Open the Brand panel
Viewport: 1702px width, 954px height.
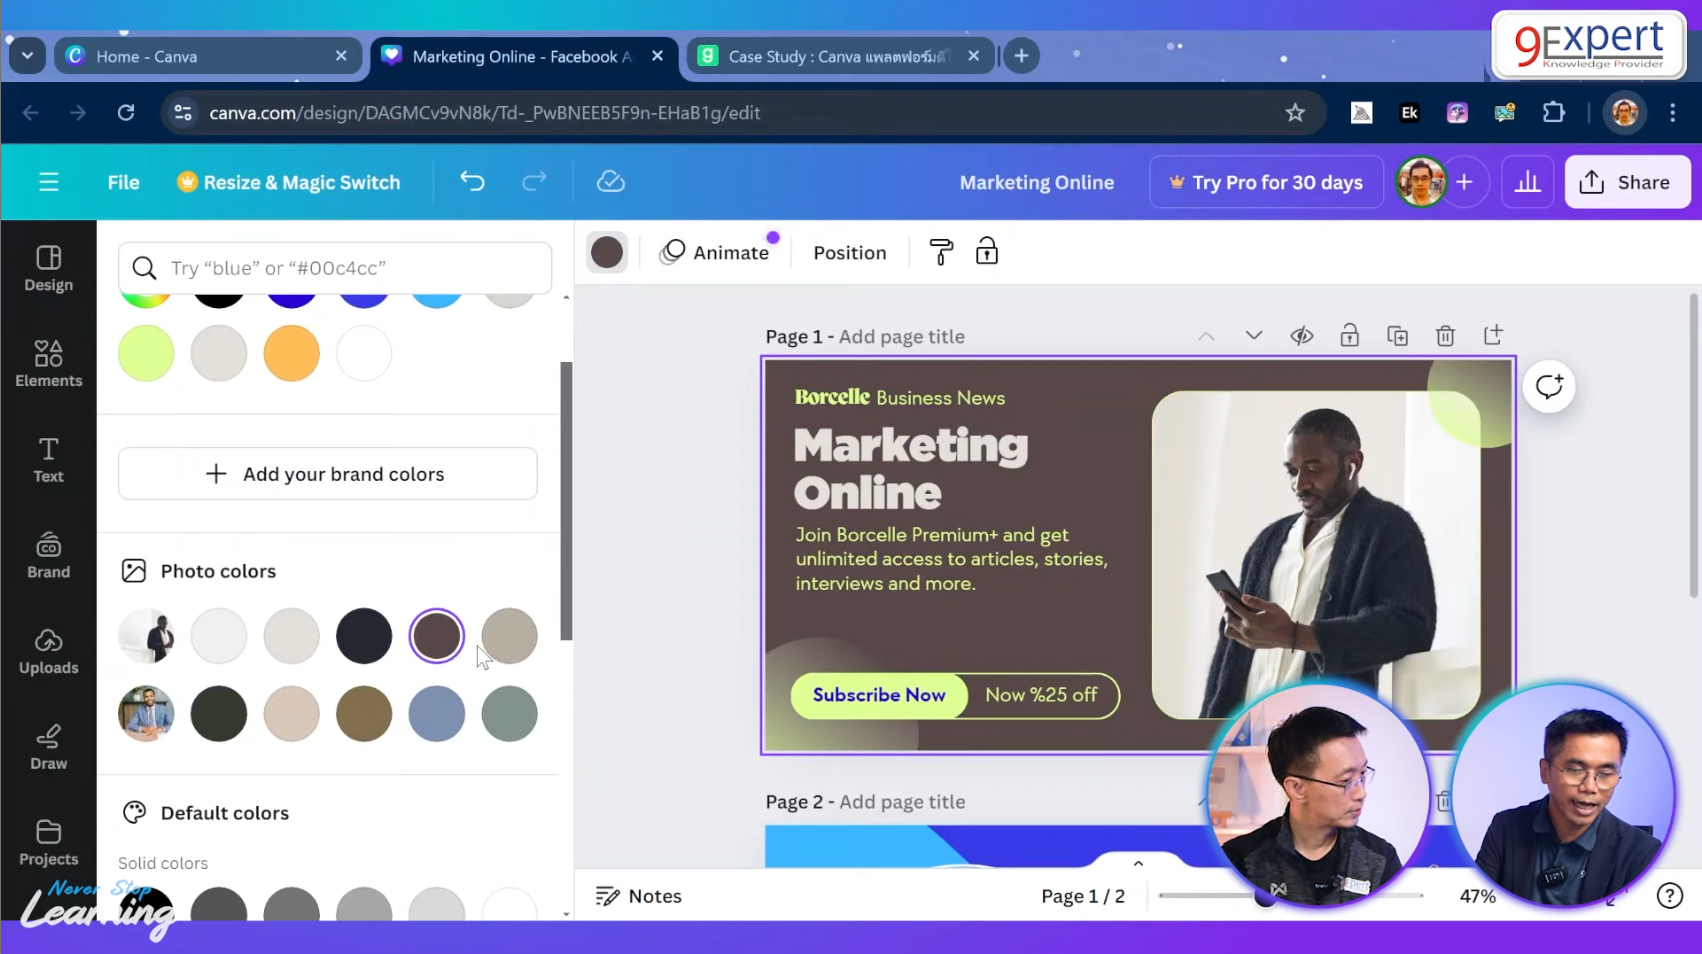click(x=48, y=556)
